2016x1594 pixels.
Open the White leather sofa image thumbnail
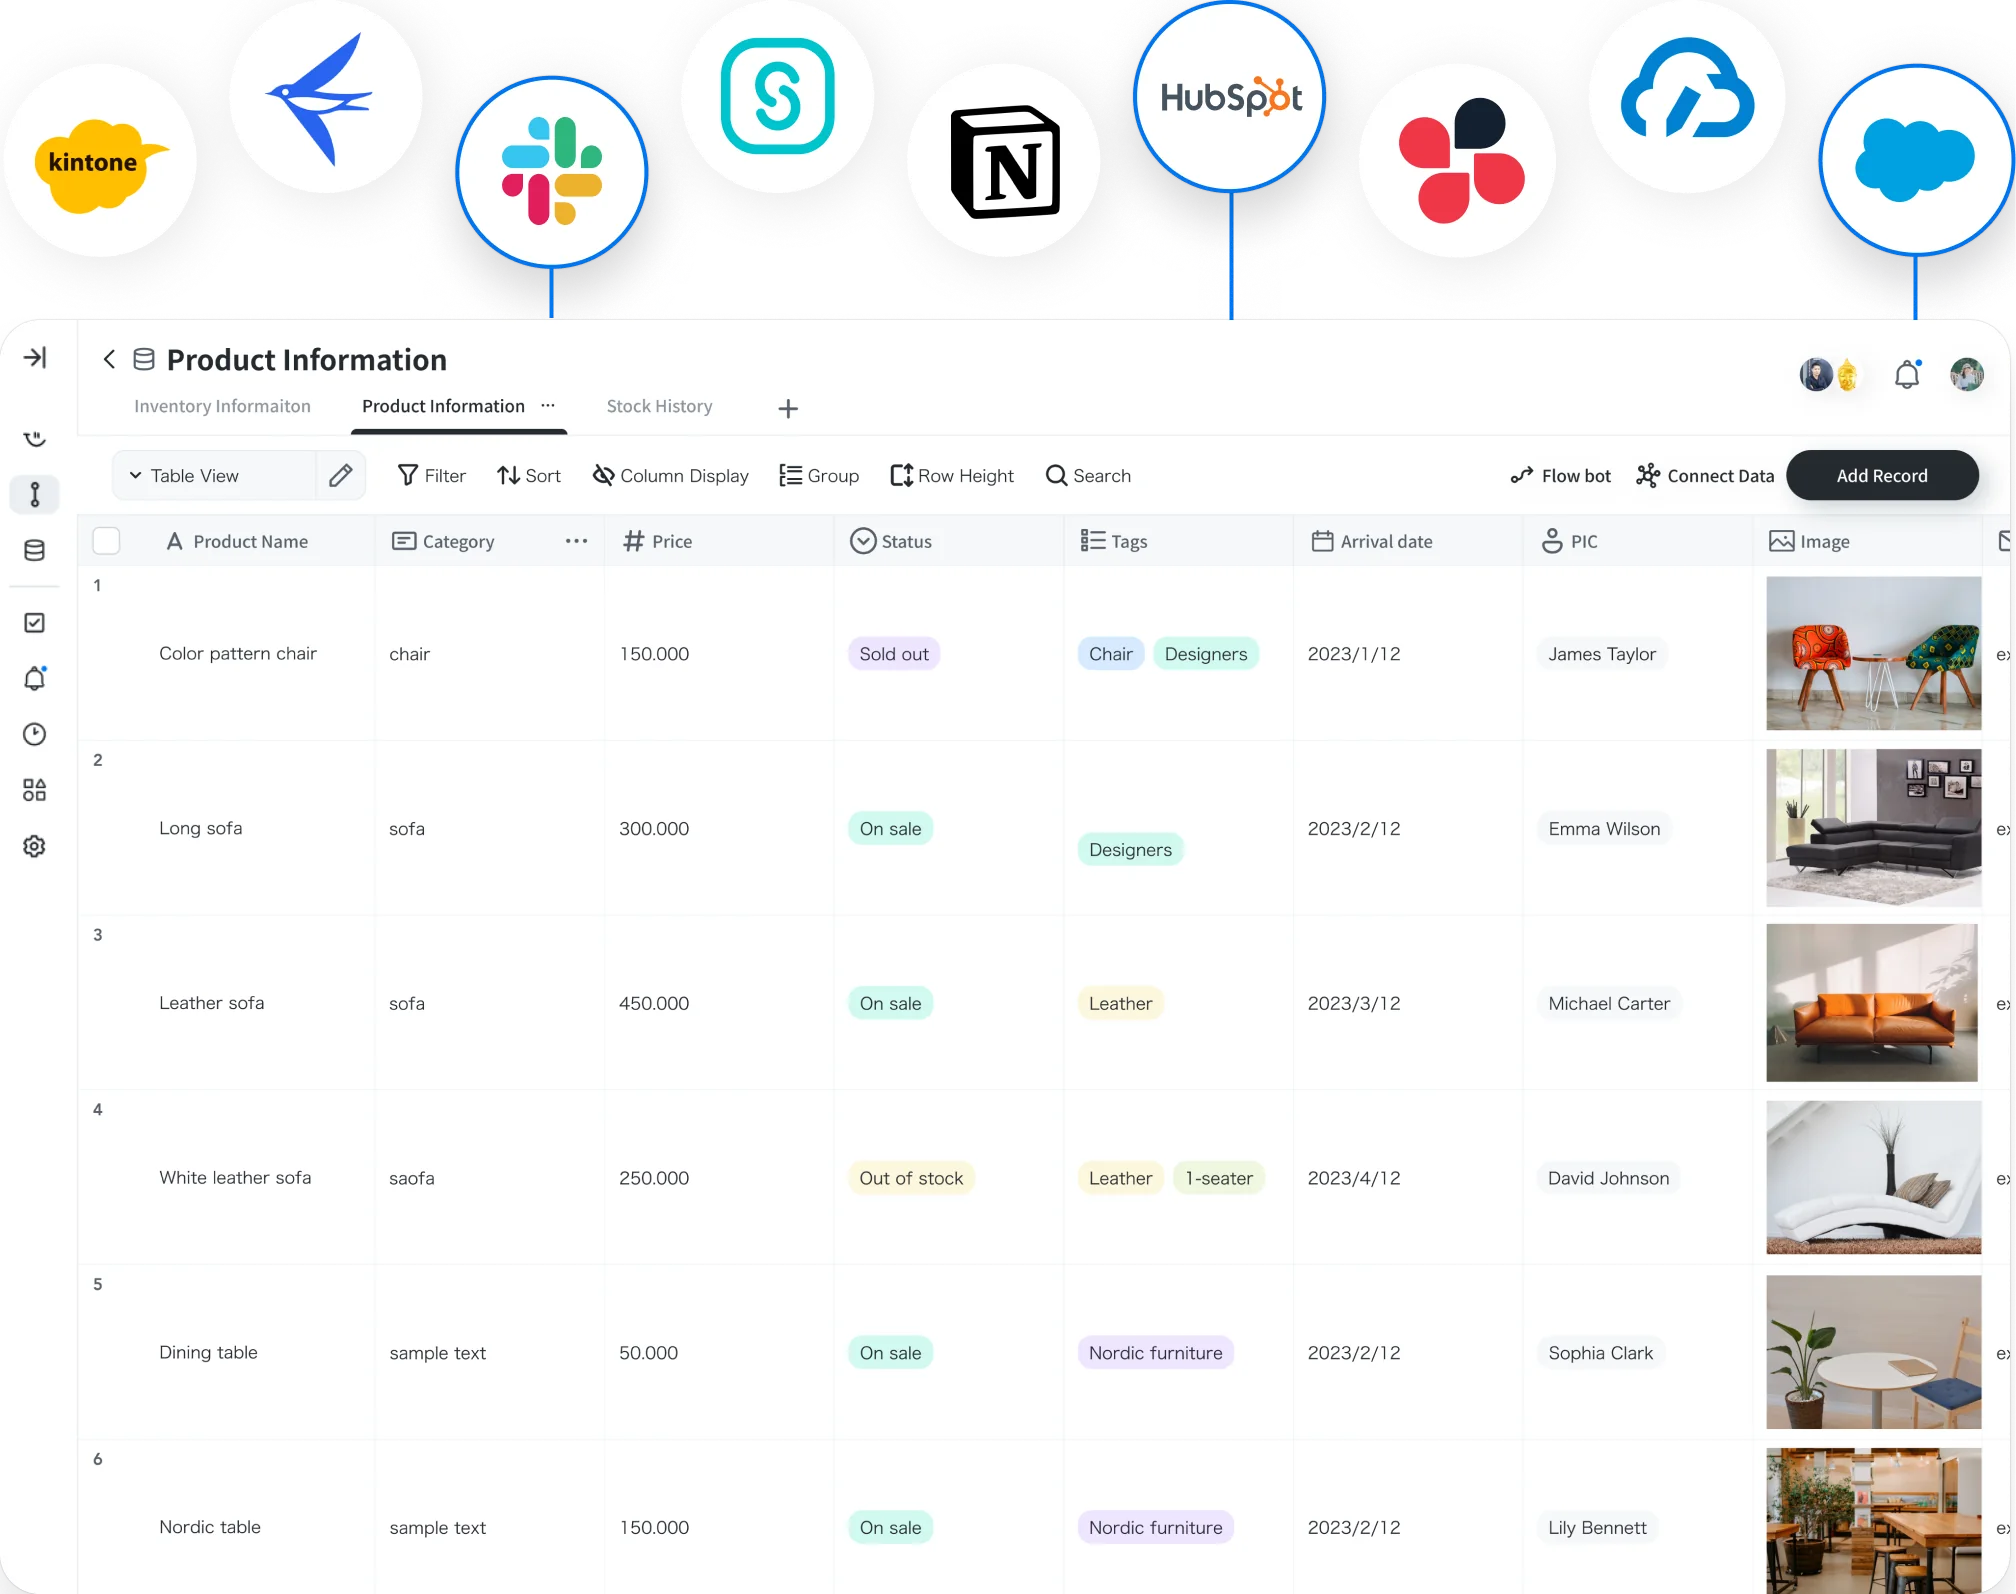click(x=1873, y=1178)
